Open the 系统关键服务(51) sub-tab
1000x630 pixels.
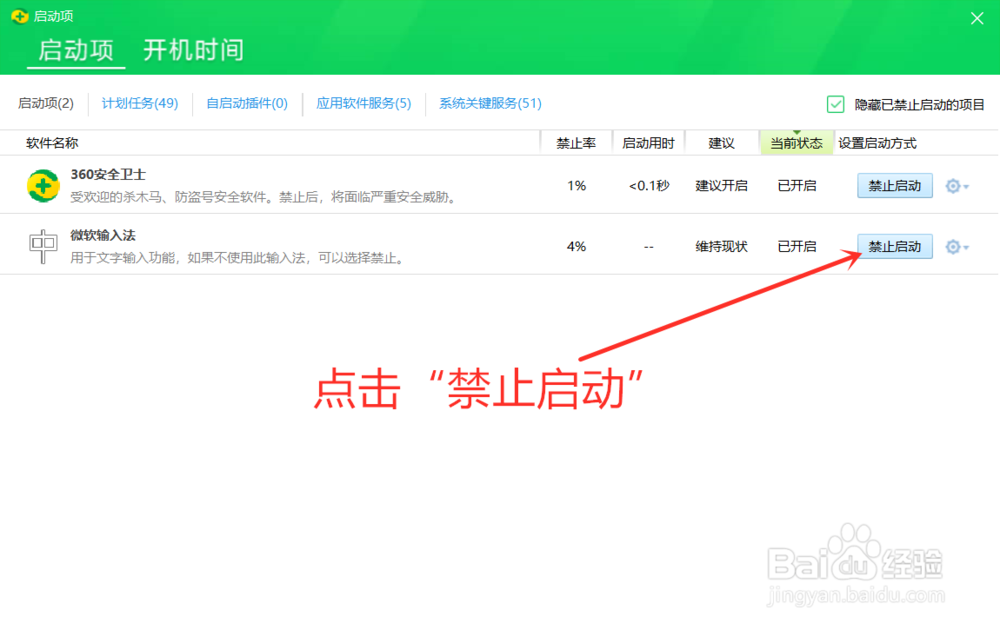(x=490, y=103)
